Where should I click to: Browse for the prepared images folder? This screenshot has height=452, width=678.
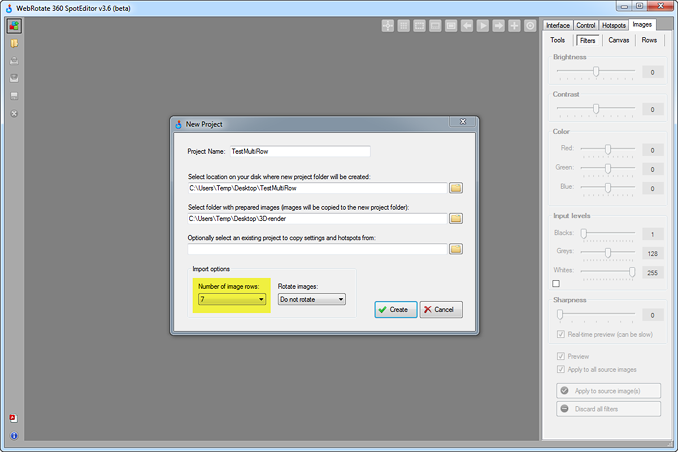[x=455, y=218]
